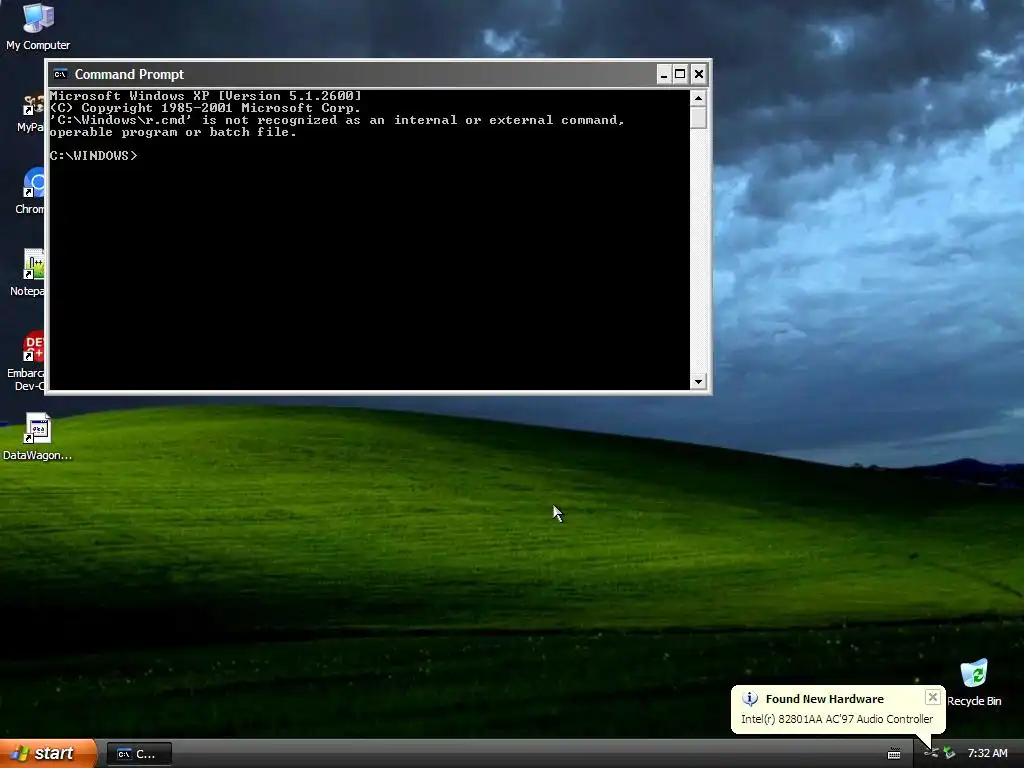Screen dimensions: 1024x768
Task: Click the Intel(r) 82801AA AC'97 Audio Controller text
Action: point(837,719)
